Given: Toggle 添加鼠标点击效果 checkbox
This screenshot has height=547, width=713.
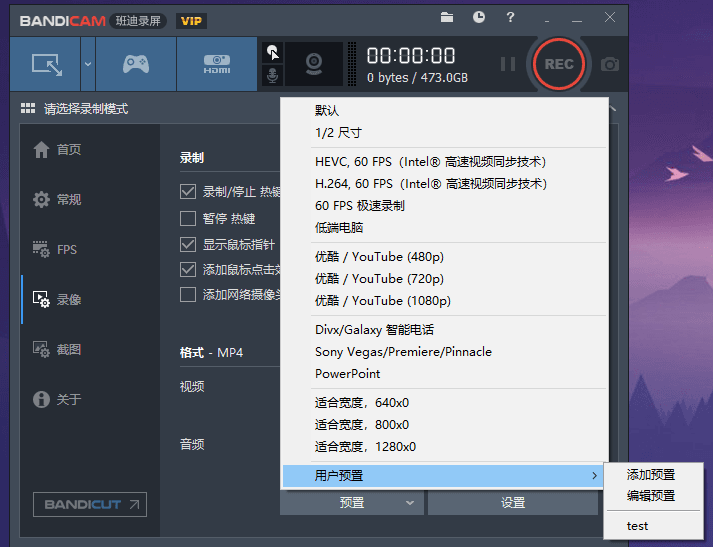Looking at the screenshot, I should (188, 269).
